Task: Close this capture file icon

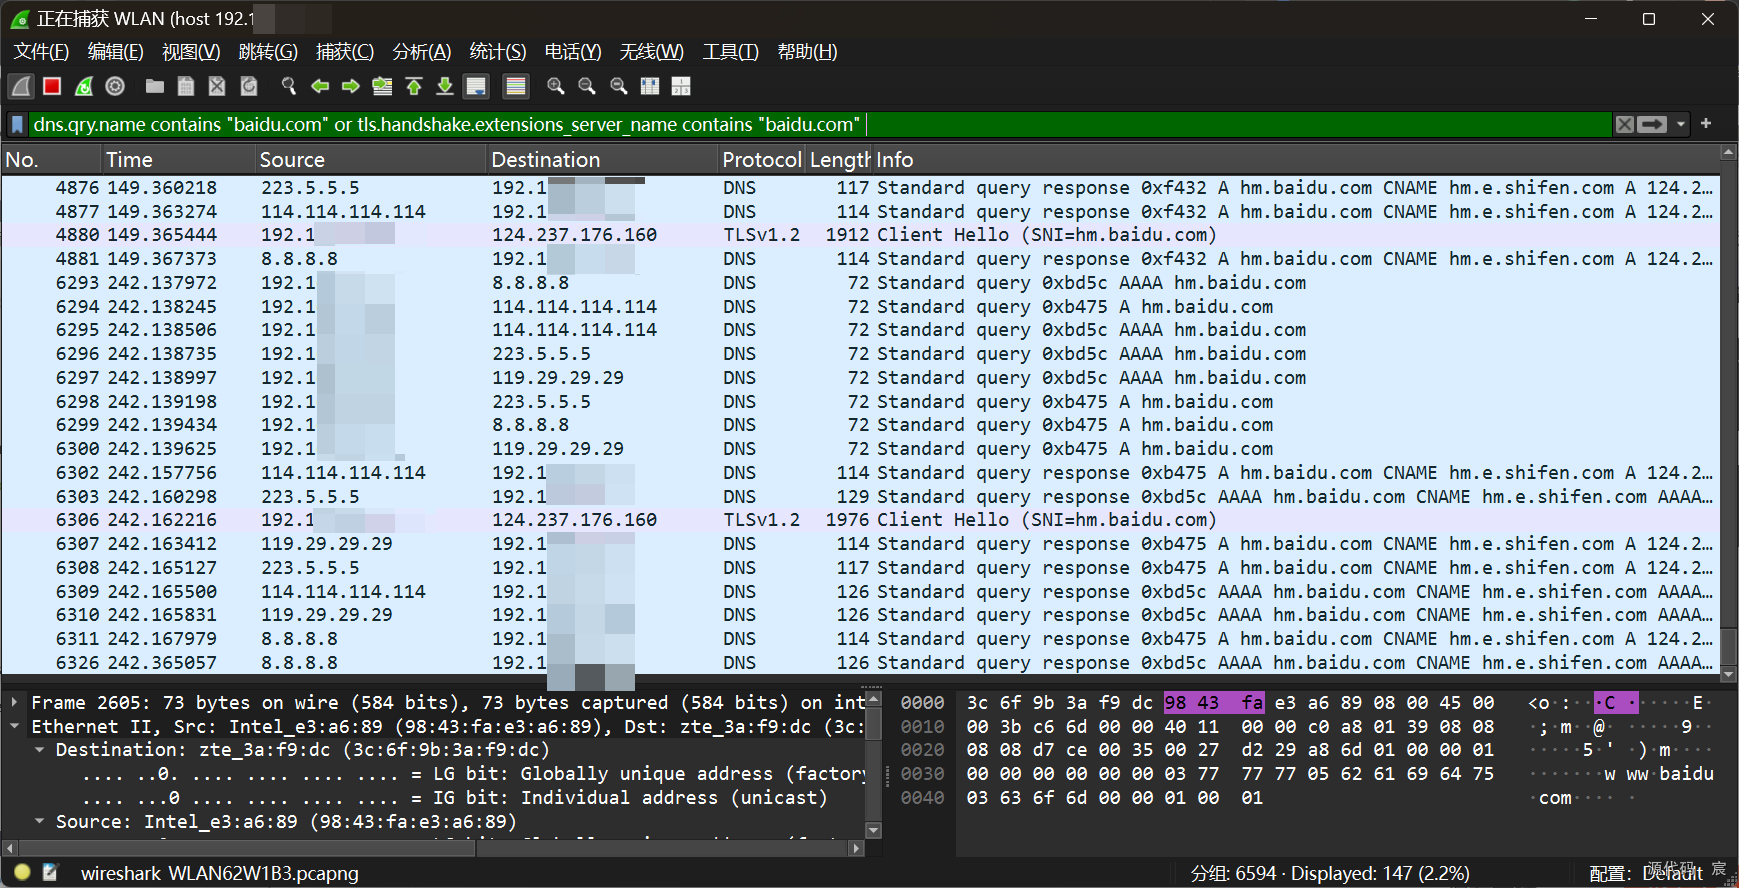Action: click(x=217, y=86)
